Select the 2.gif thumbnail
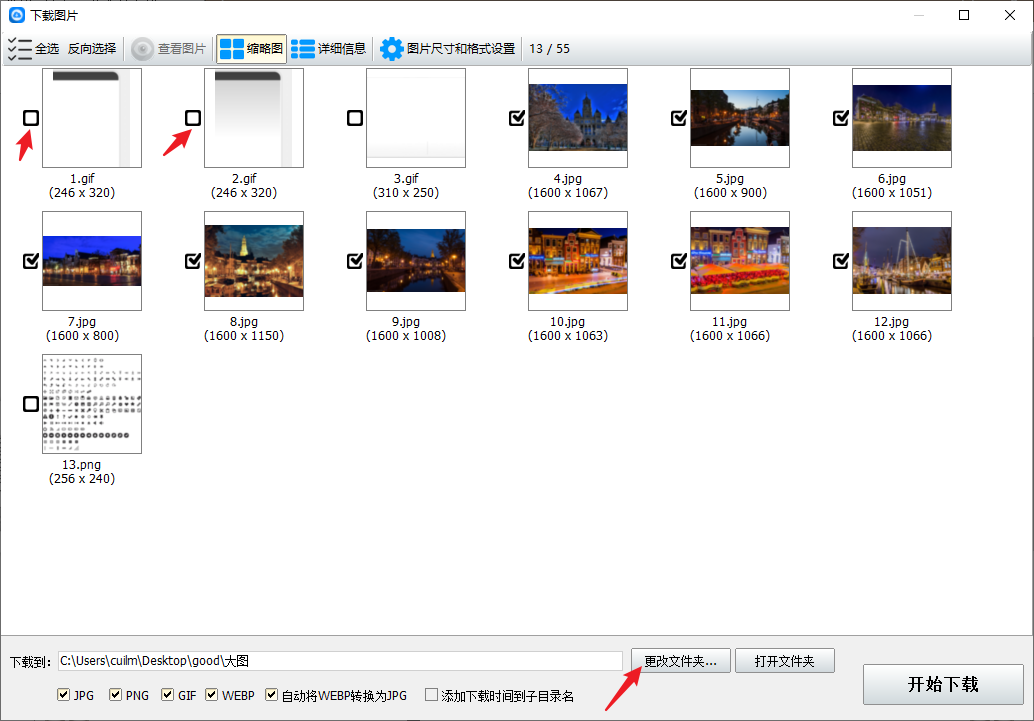The height and width of the screenshot is (721, 1034). coord(254,118)
